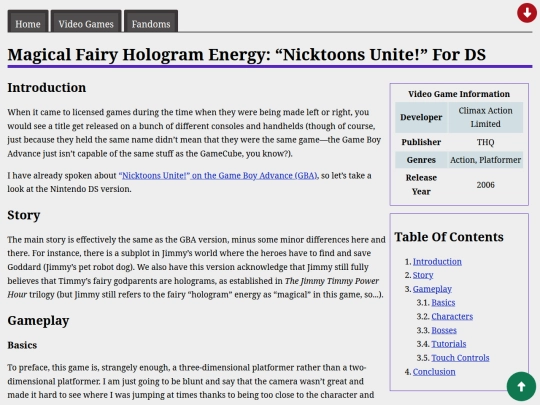Jump to Gameplay in table of contents
Image resolution: width=540 pixels, height=405 pixels.
click(x=432, y=289)
